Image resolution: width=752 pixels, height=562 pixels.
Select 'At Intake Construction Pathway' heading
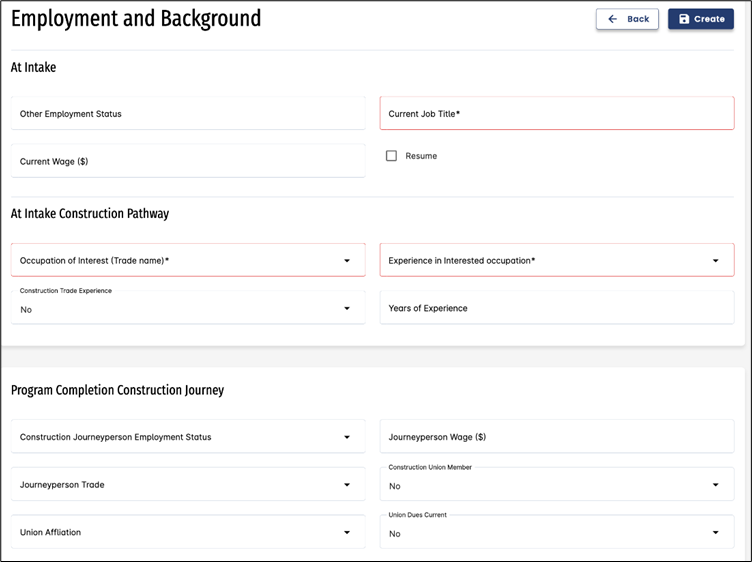click(x=90, y=213)
